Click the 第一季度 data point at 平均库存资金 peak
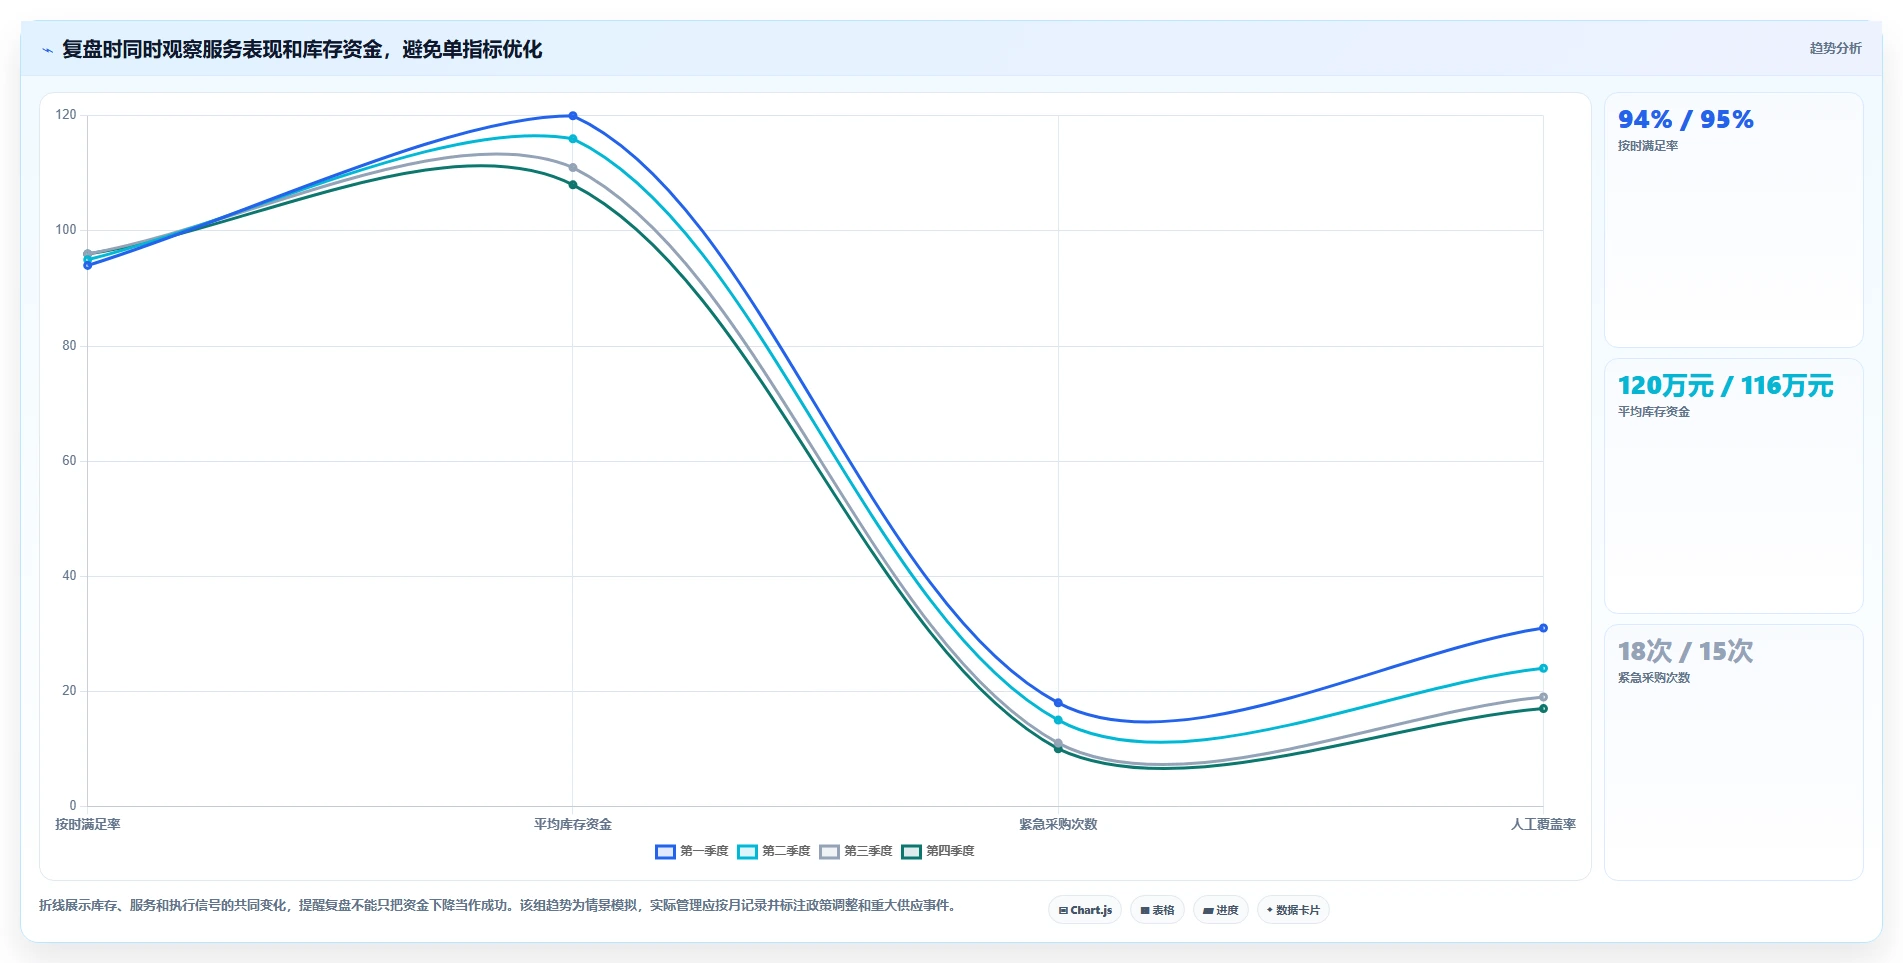Viewport: 1903px width, 963px height. (x=573, y=116)
